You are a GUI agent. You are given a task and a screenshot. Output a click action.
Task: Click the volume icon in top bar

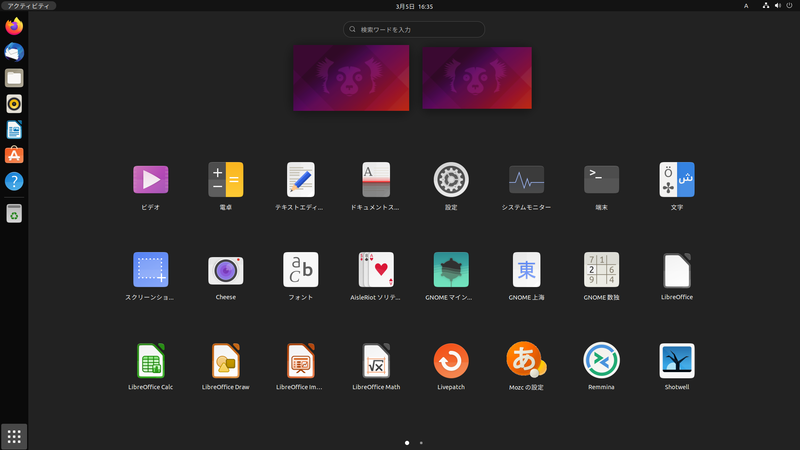click(x=778, y=6)
